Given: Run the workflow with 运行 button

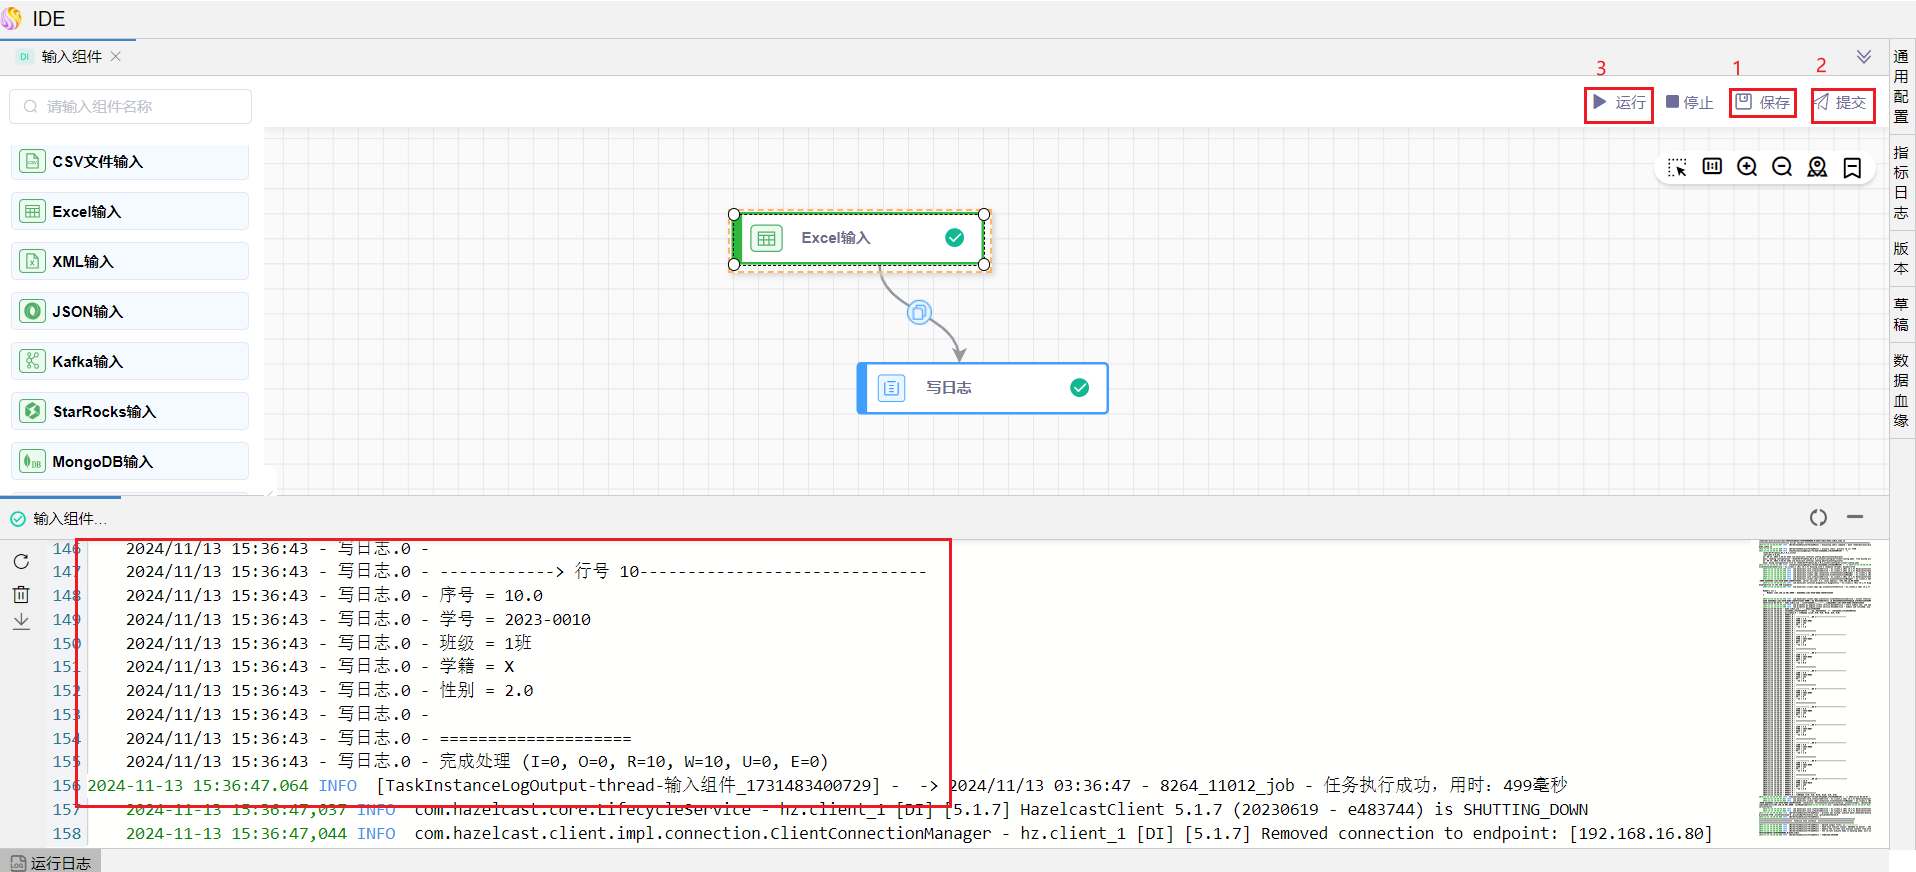Looking at the screenshot, I should [1619, 103].
